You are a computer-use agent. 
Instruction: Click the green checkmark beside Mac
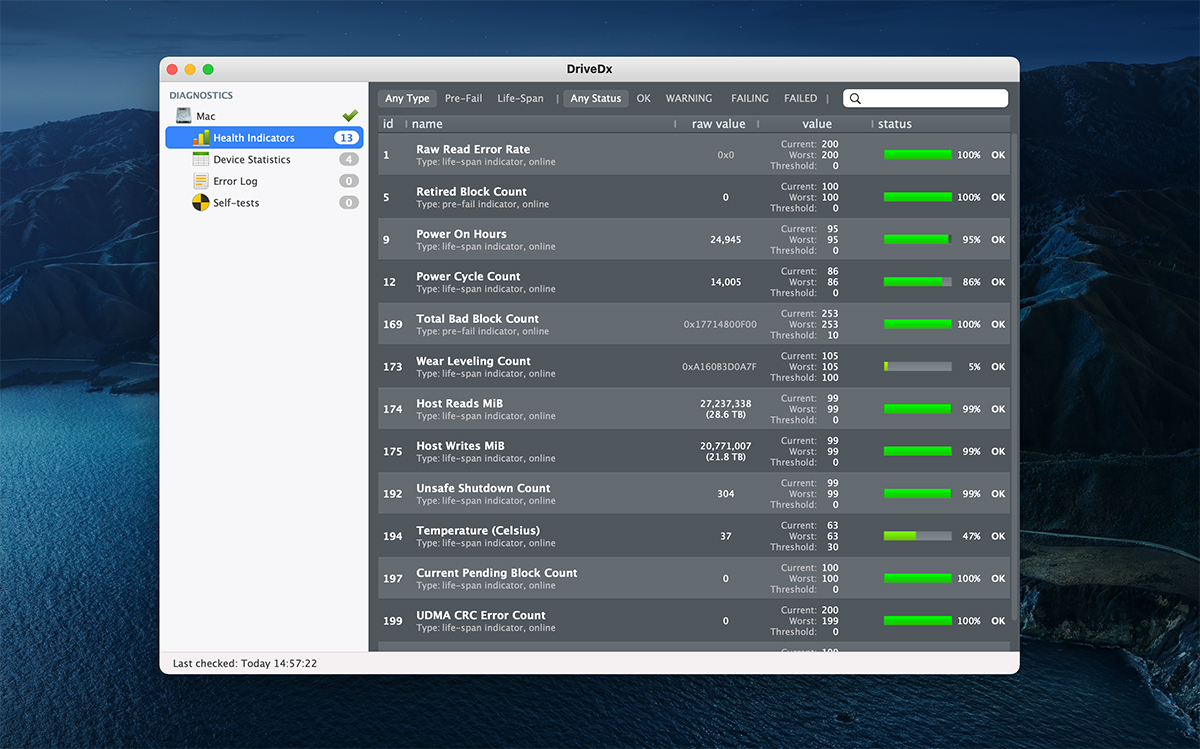(x=350, y=116)
